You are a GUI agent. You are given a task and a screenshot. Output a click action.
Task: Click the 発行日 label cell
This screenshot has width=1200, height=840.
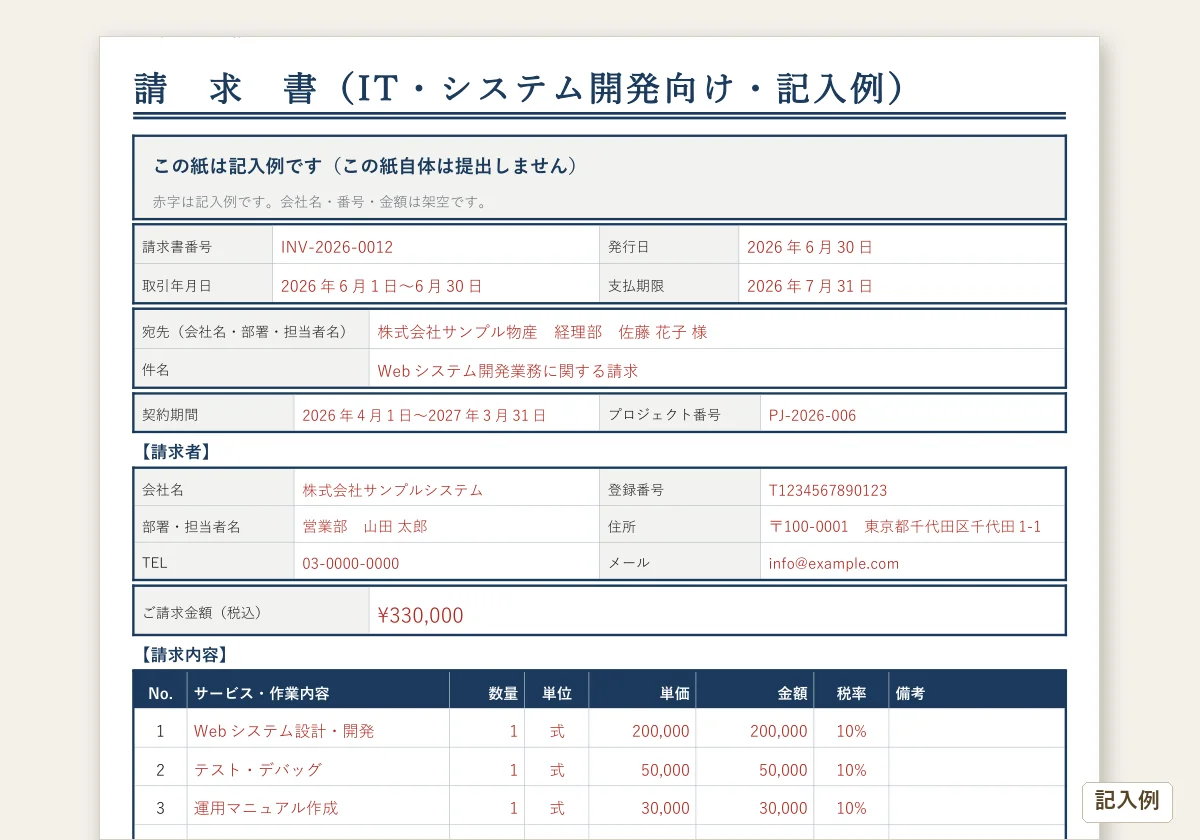pos(669,246)
